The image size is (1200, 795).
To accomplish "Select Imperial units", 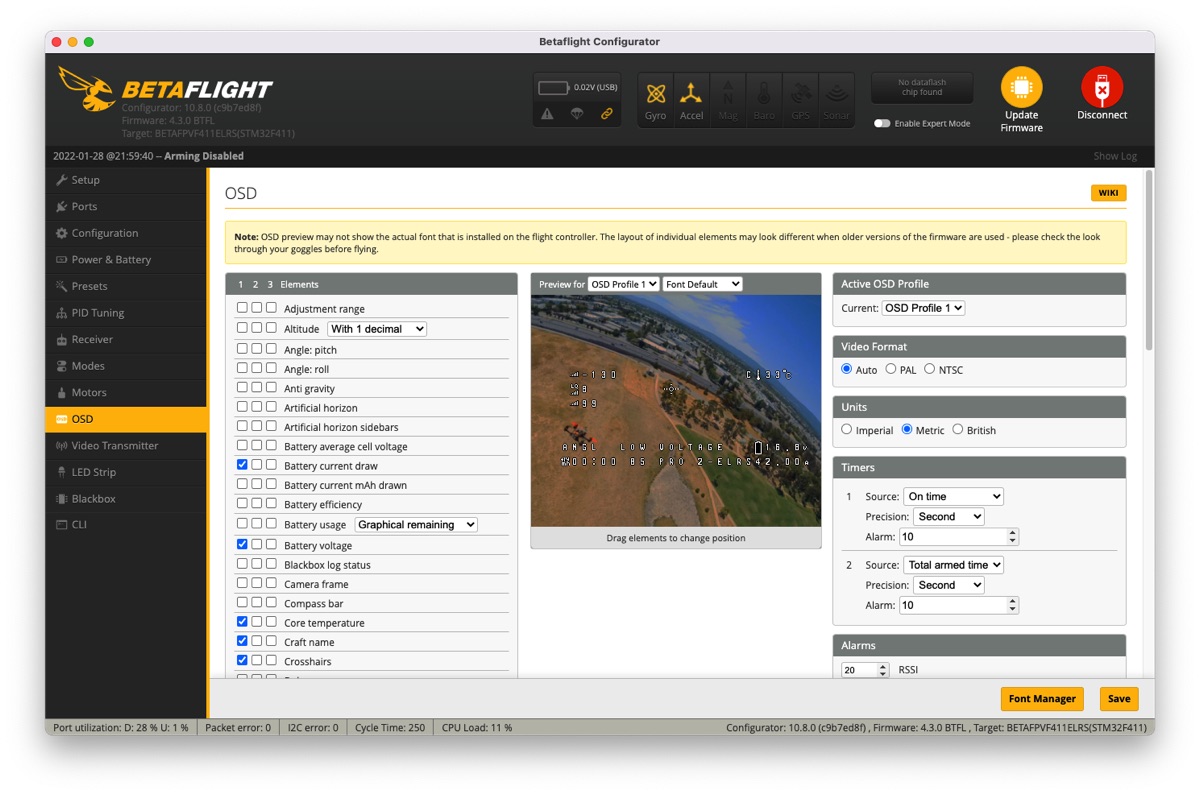I will point(847,430).
